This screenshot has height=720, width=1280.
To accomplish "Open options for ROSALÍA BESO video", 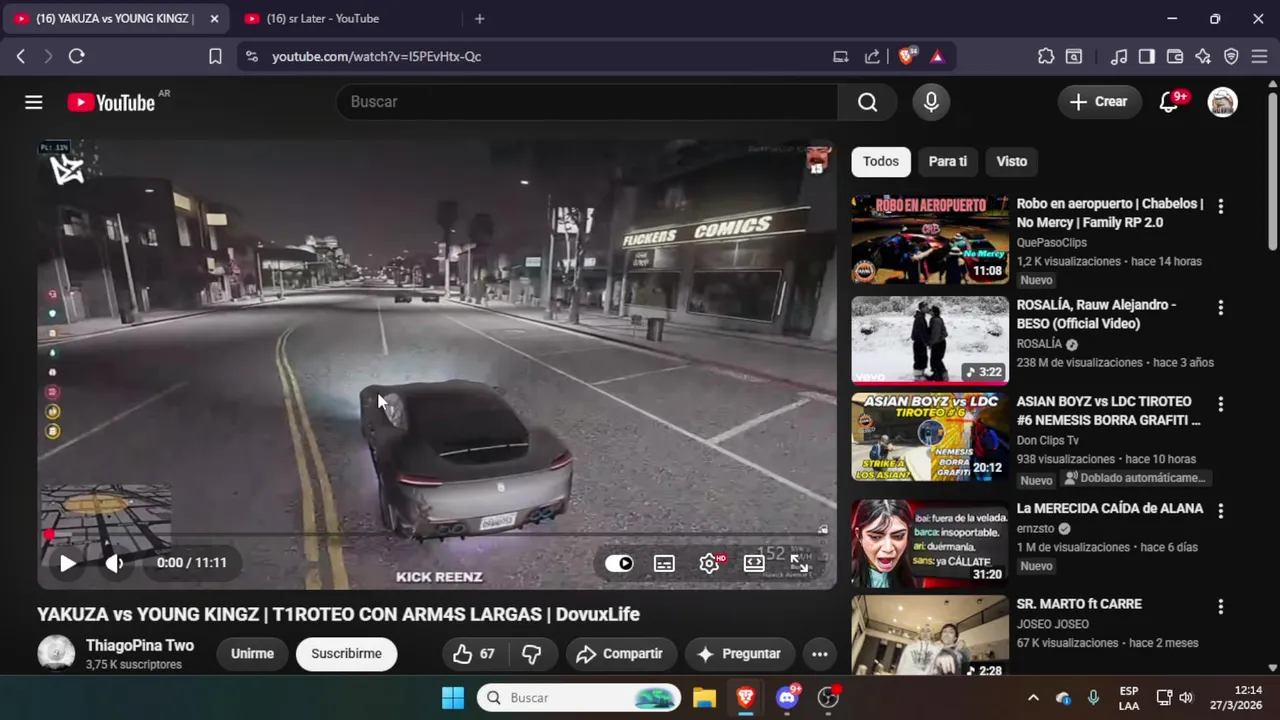I will click(x=1220, y=307).
